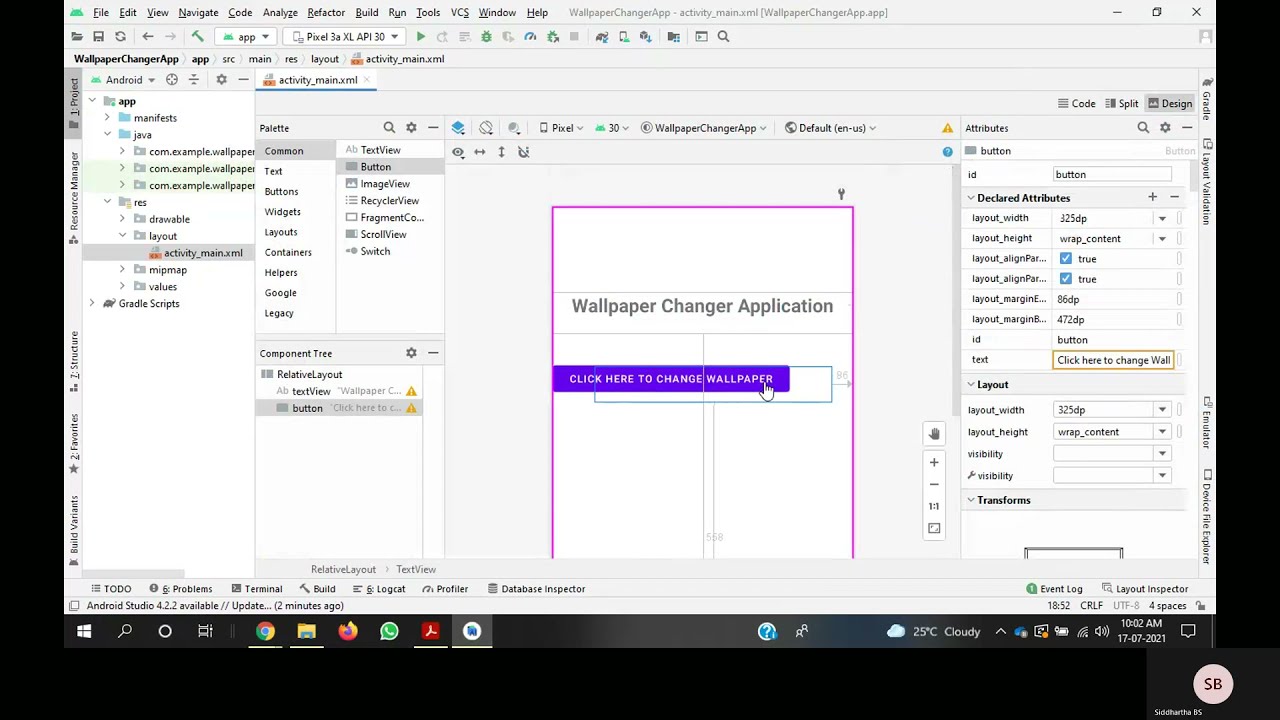Viewport: 1280px width, 720px height.
Task: Open the Database Inspector tool window
Action: (535, 589)
